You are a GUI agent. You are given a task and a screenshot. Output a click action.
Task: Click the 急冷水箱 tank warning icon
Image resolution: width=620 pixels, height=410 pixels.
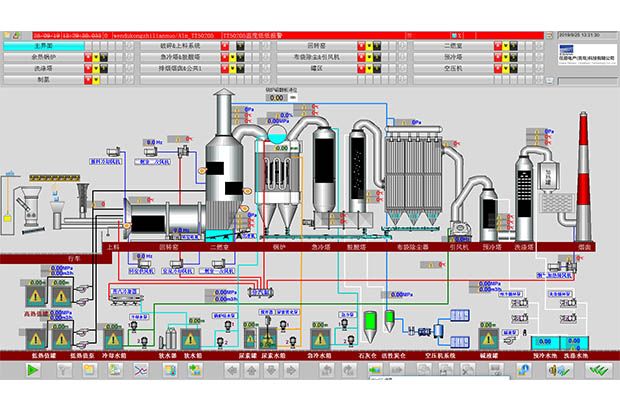click(321, 334)
